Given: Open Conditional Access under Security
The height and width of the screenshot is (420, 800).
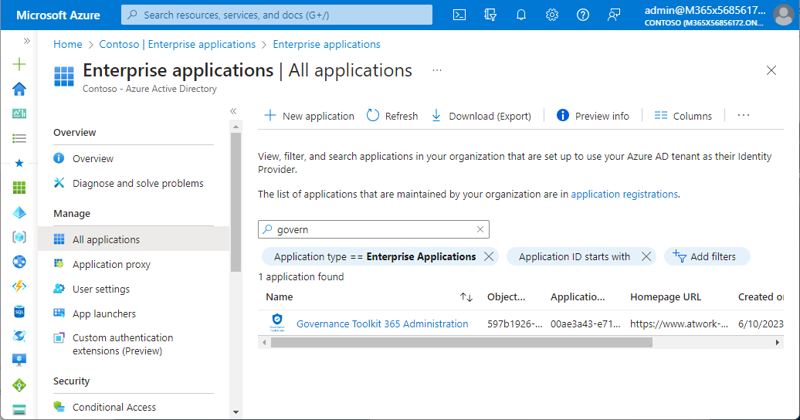Looking at the screenshot, I should (x=114, y=407).
